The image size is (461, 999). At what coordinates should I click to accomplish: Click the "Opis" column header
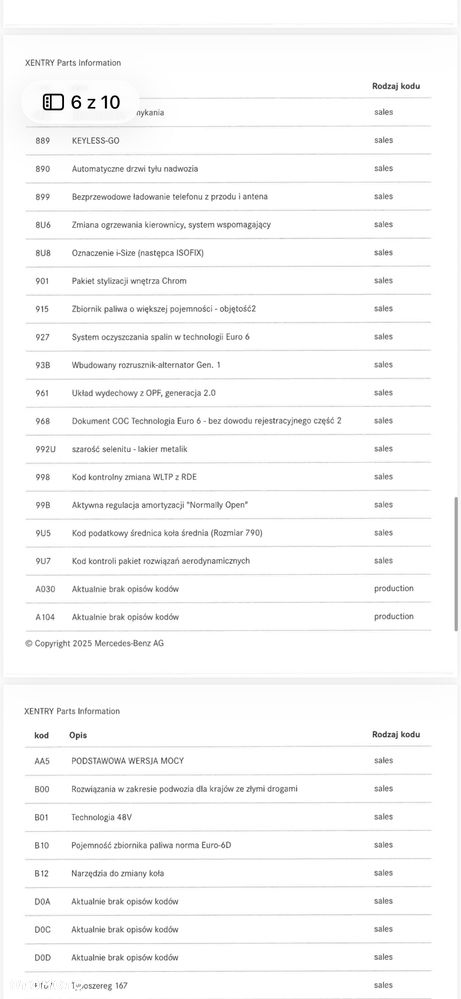(78, 735)
